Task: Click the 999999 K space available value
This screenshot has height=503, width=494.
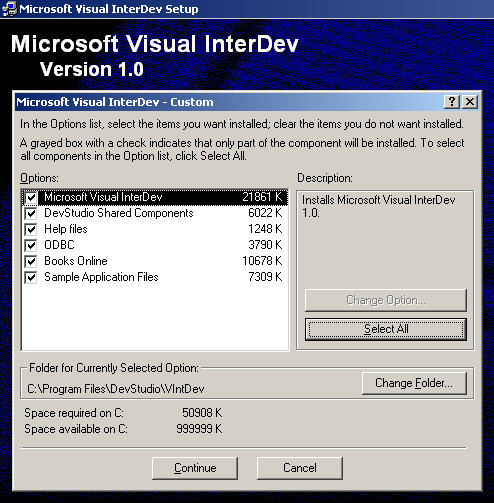Action: 199,429
